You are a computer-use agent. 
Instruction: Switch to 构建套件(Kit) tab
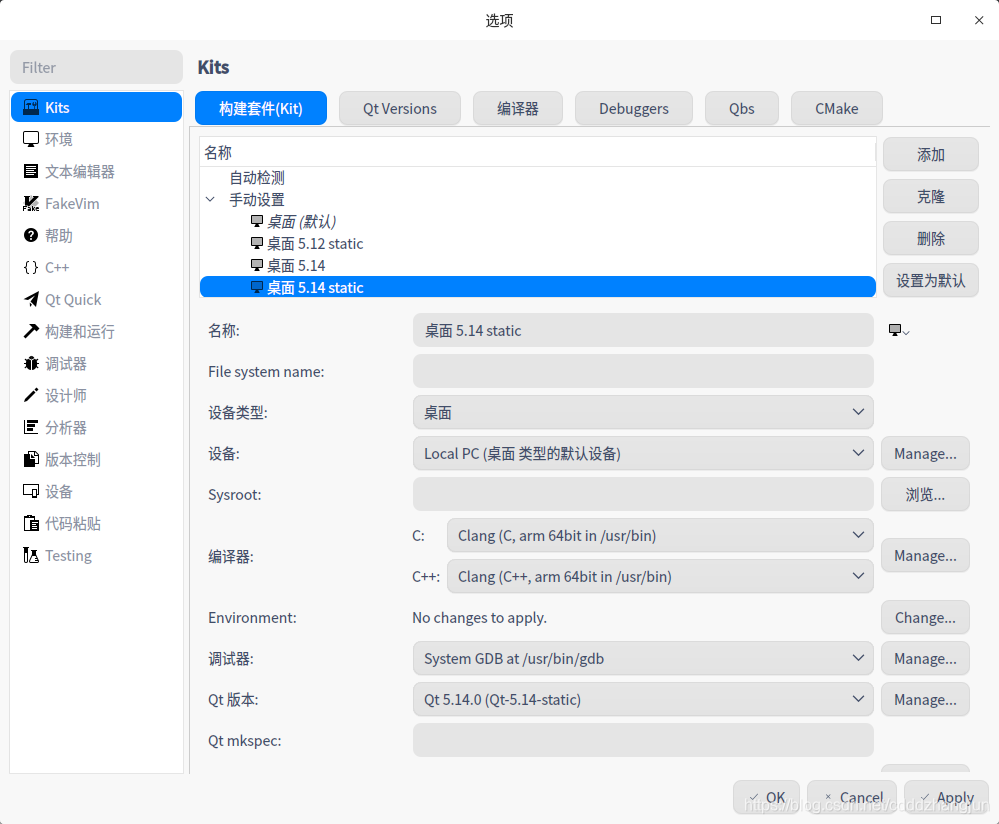click(x=261, y=108)
